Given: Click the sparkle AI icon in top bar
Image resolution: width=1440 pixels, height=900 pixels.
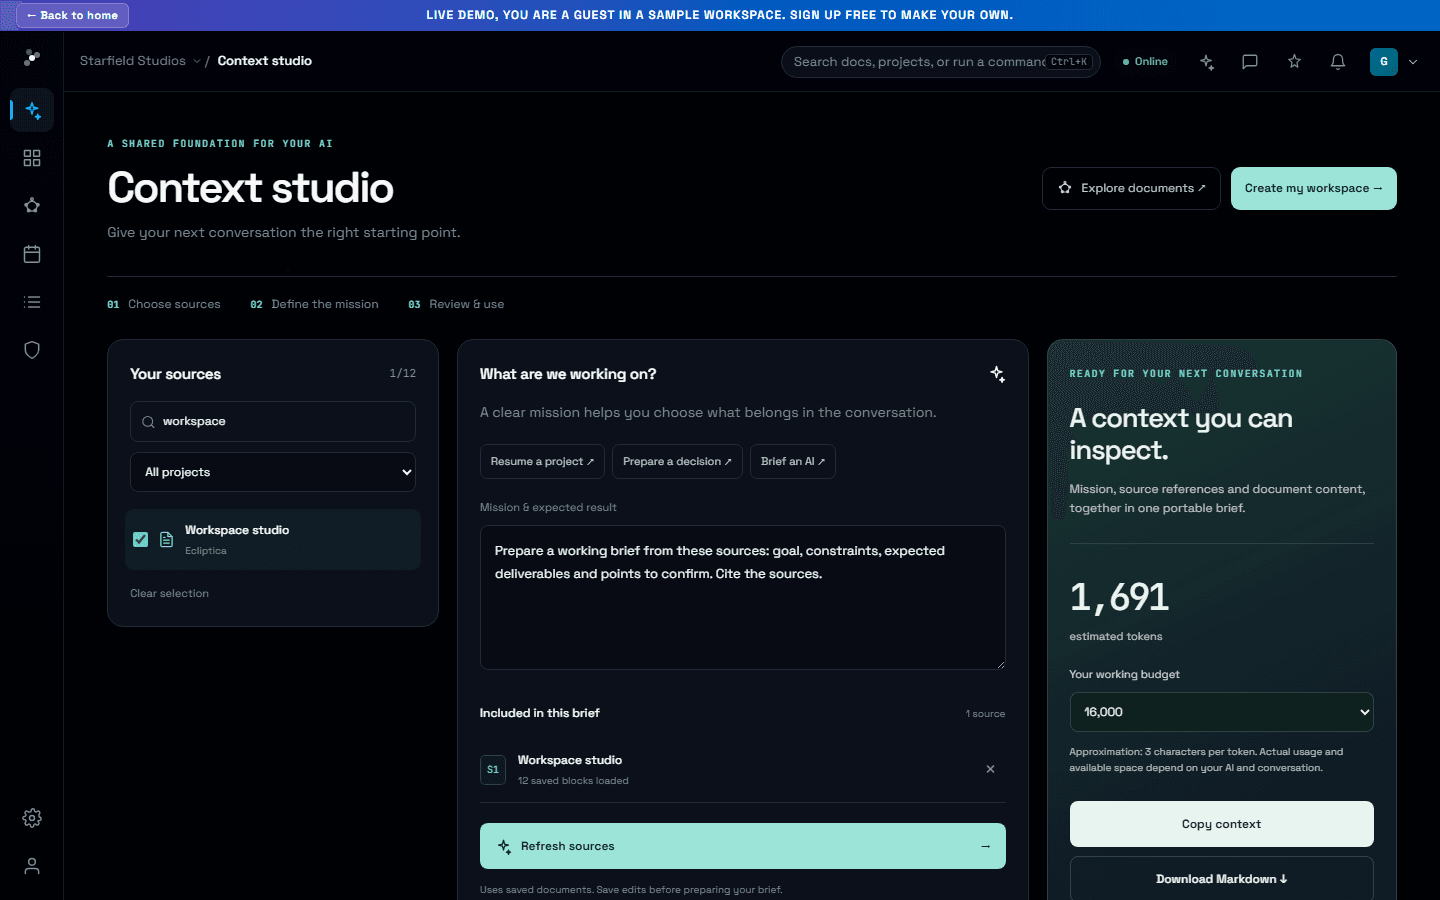Looking at the screenshot, I should click(x=1207, y=62).
